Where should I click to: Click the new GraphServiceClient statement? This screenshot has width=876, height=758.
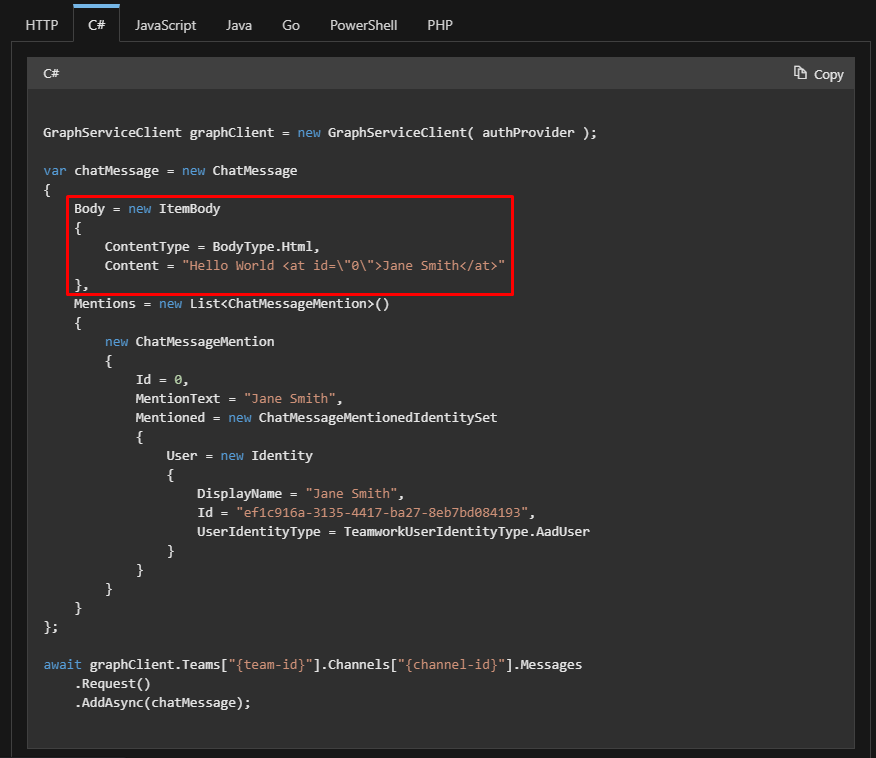(393, 132)
